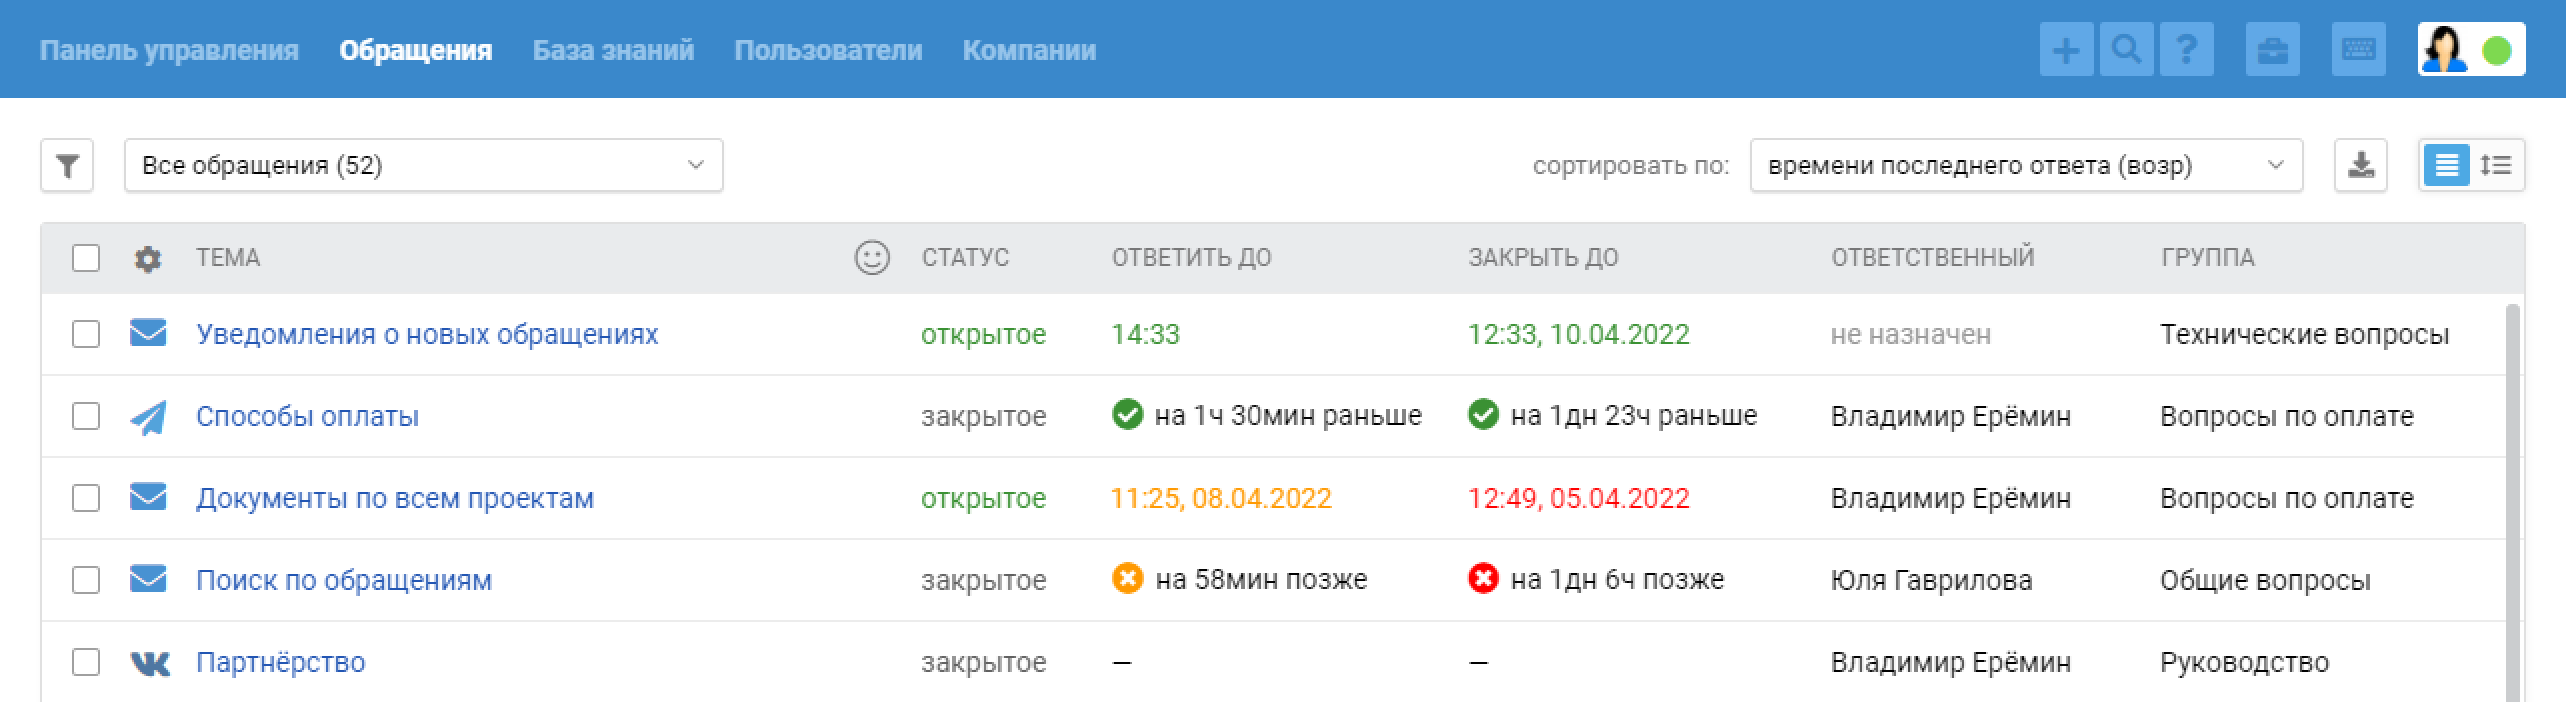This screenshot has height=702, width=2566.
Task: Open the sort order dropdown
Action: pyautogui.click(x=2025, y=166)
